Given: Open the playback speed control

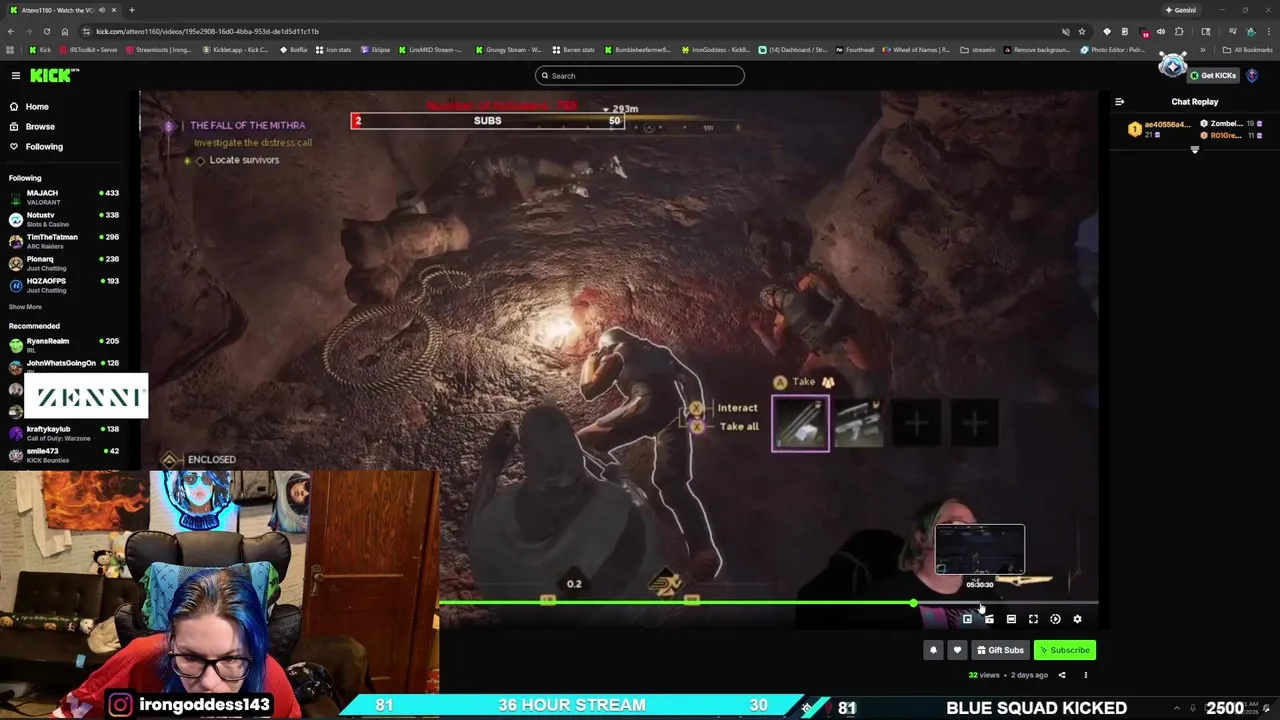Looking at the screenshot, I should click(x=1055, y=620).
